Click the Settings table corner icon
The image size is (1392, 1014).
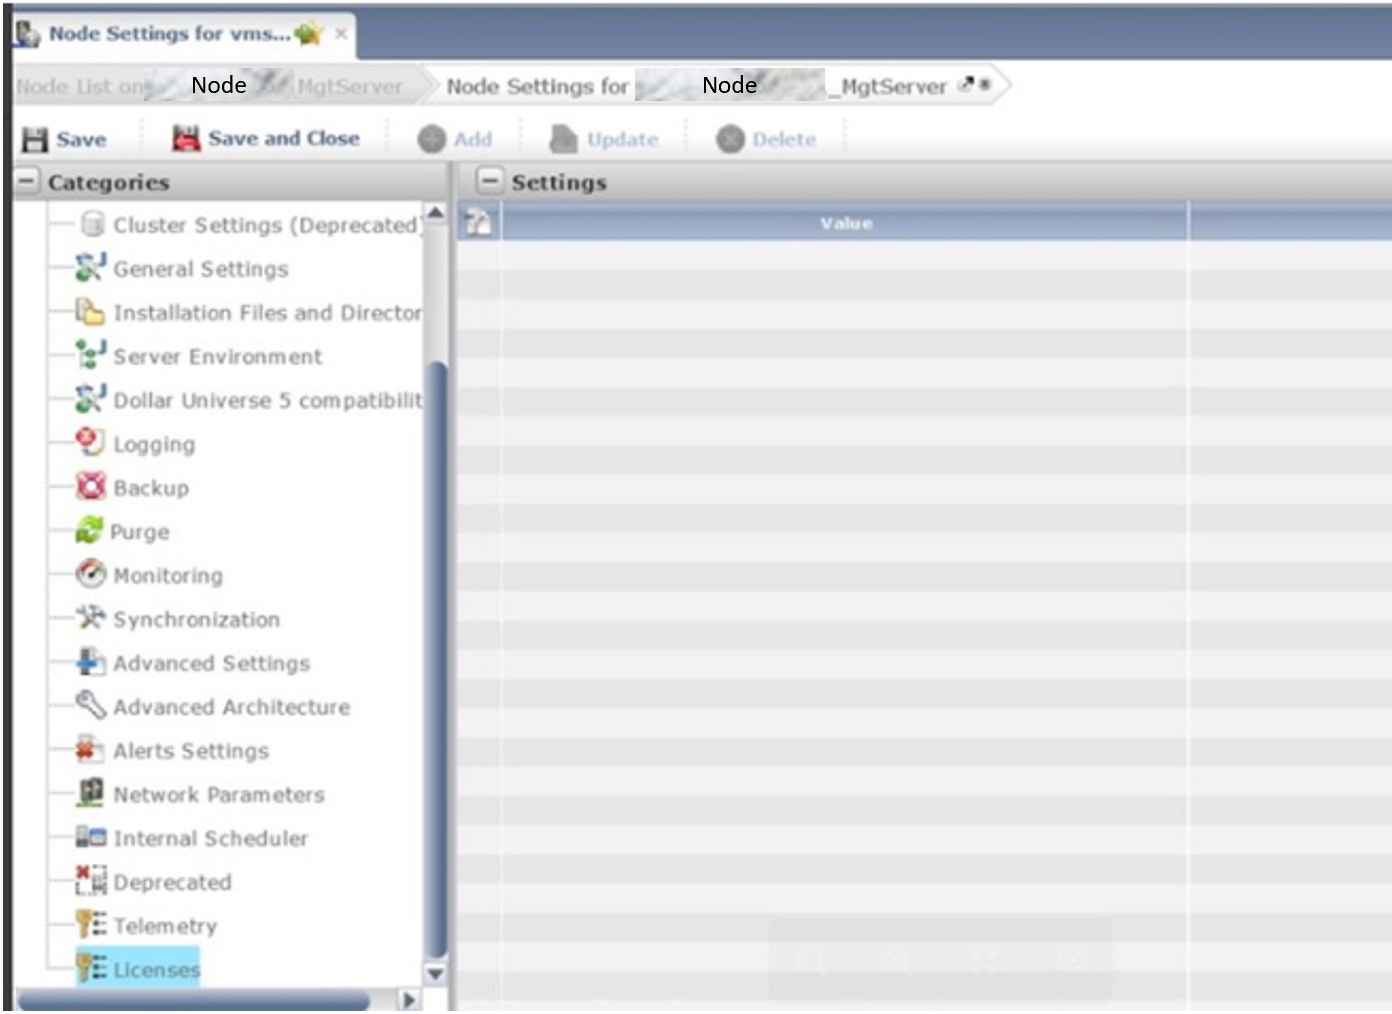coord(479,223)
